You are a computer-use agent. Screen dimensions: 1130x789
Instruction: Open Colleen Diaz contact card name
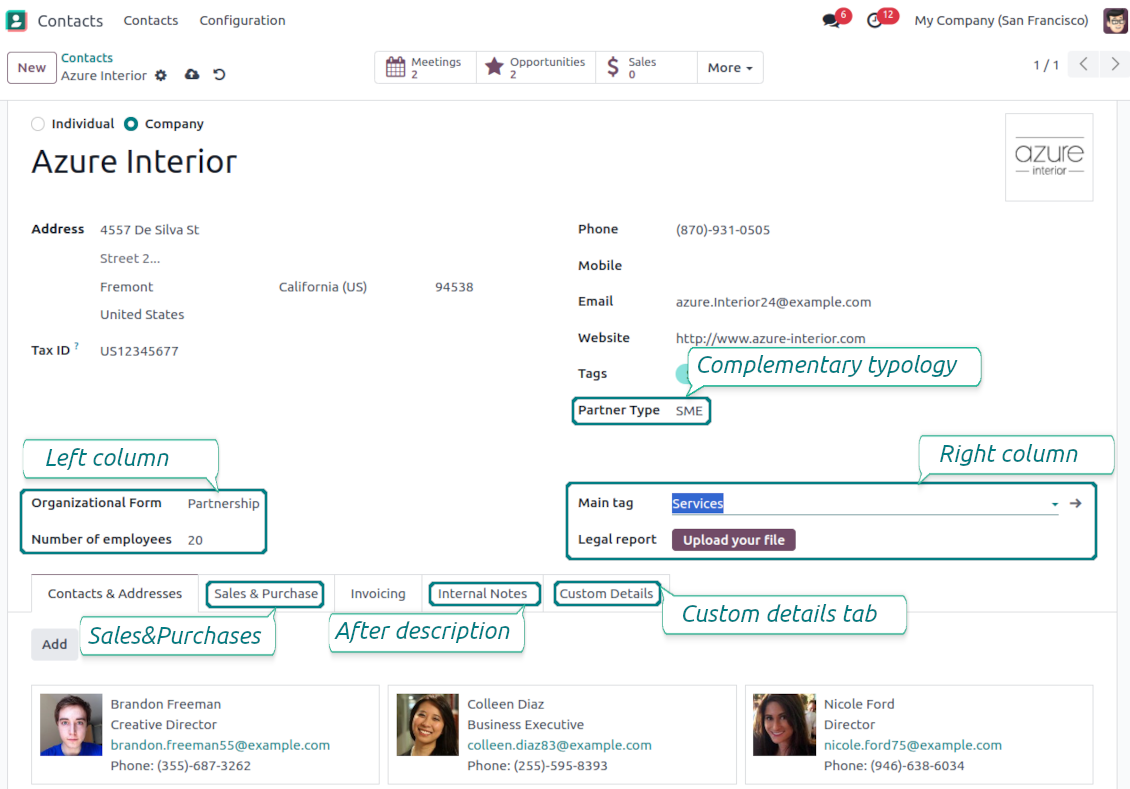pos(505,704)
